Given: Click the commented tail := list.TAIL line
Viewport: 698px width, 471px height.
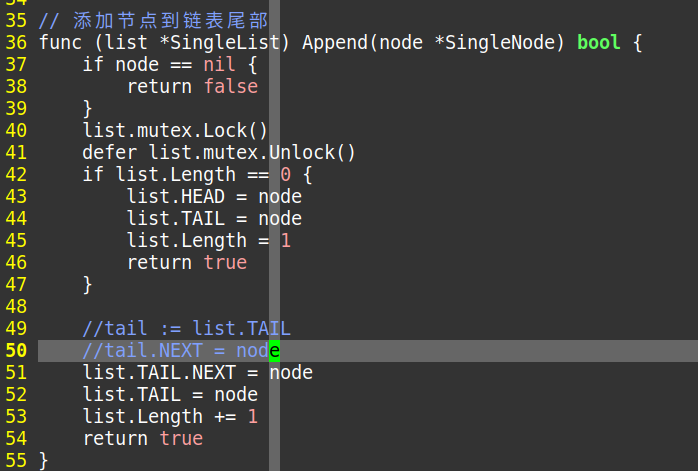Looking at the screenshot, I should [187, 329].
